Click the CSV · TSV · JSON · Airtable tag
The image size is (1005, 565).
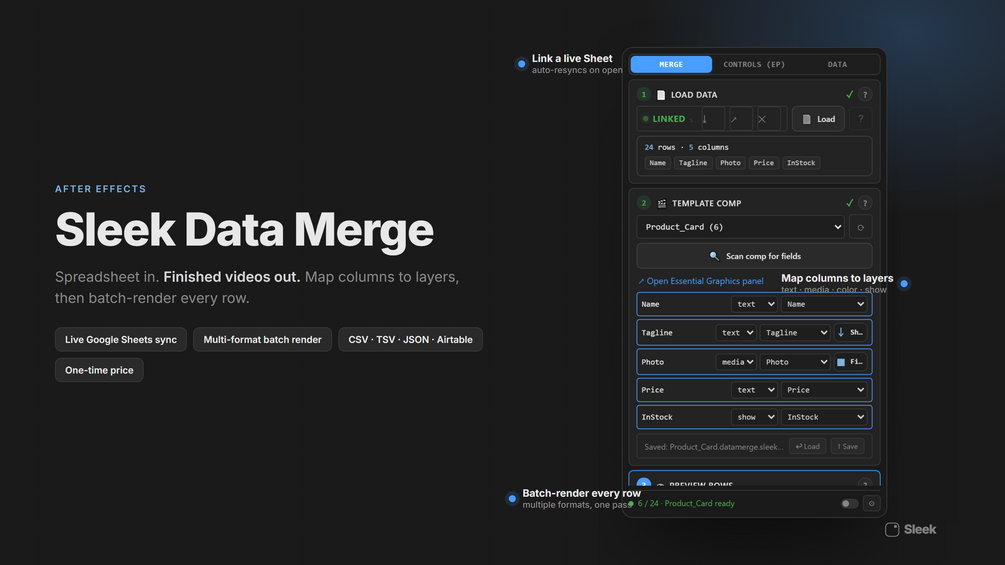(410, 340)
